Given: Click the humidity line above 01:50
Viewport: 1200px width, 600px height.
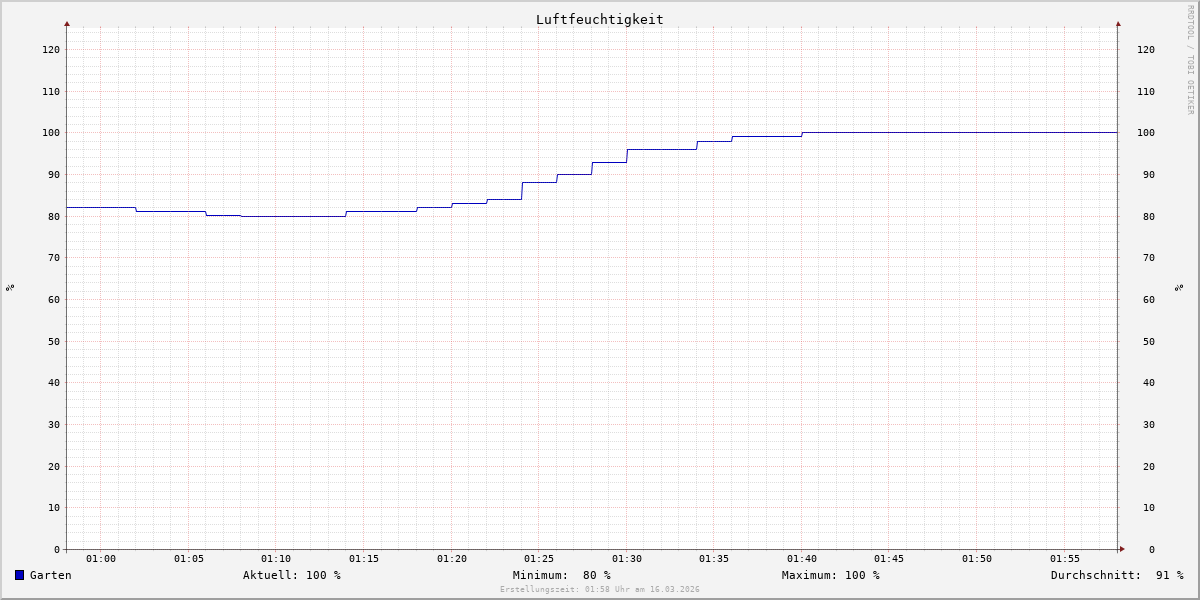Looking at the screenshot, I should tap(977, 132).
